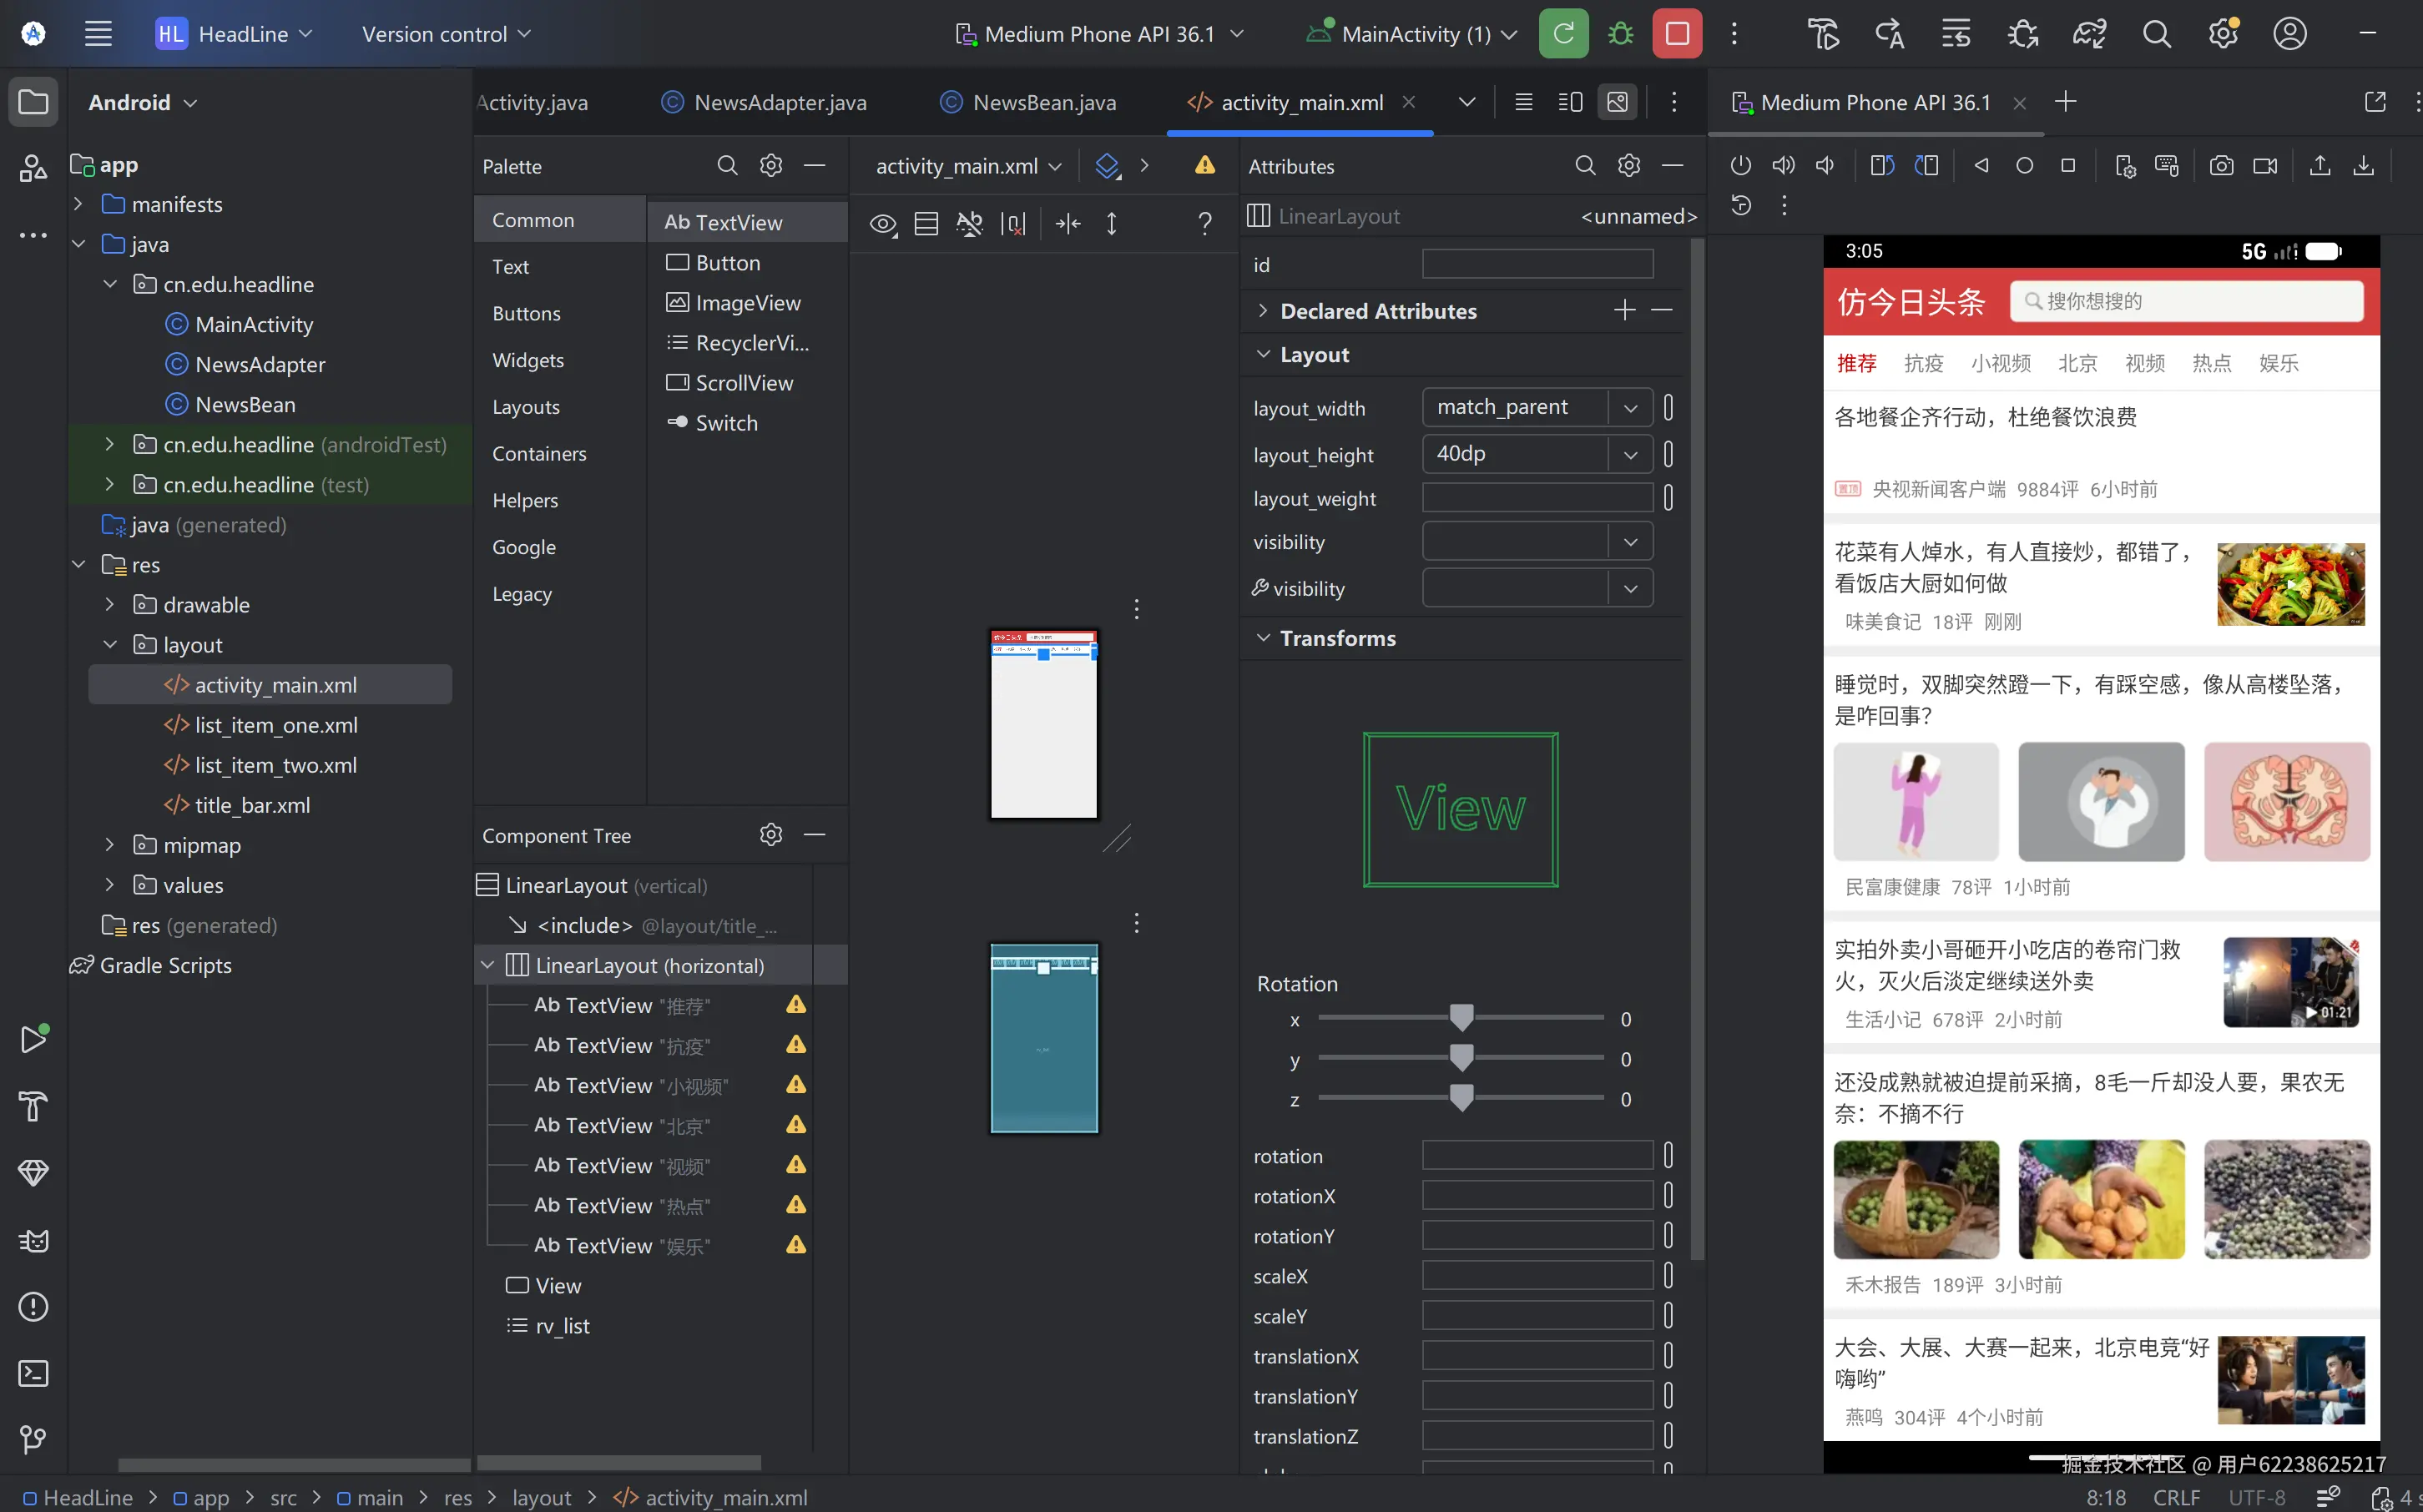Screen dimensions: 2423x1512
Task: Open the Version control menu
Action: tap(445, 34)
